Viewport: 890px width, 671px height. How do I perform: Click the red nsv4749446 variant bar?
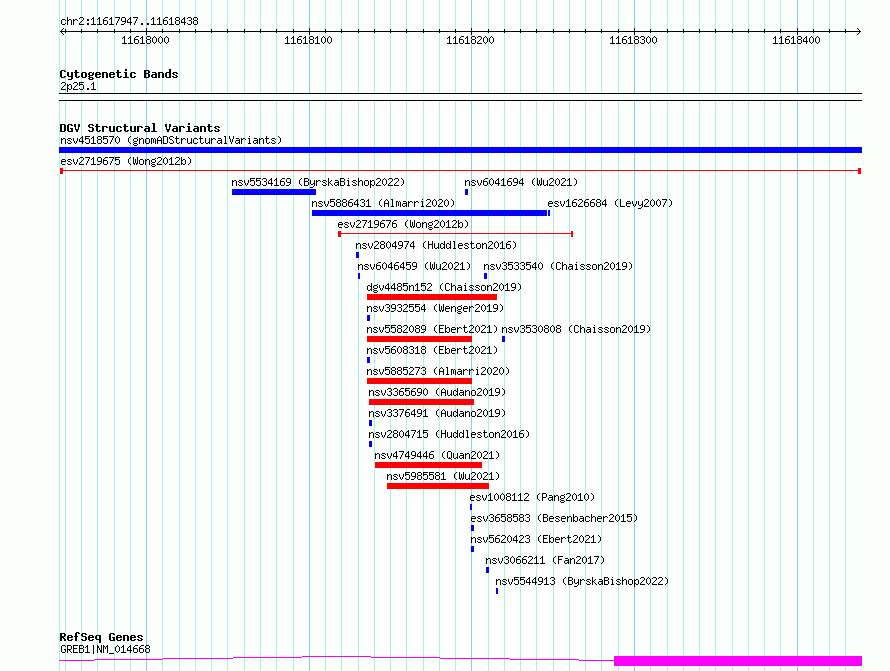(x=429, y=465)
